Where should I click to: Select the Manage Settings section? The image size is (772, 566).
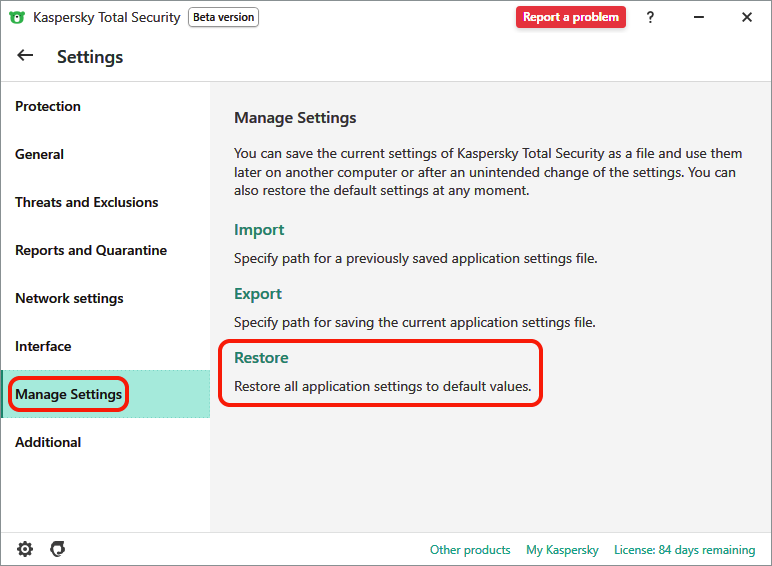(x=68, y=394)
